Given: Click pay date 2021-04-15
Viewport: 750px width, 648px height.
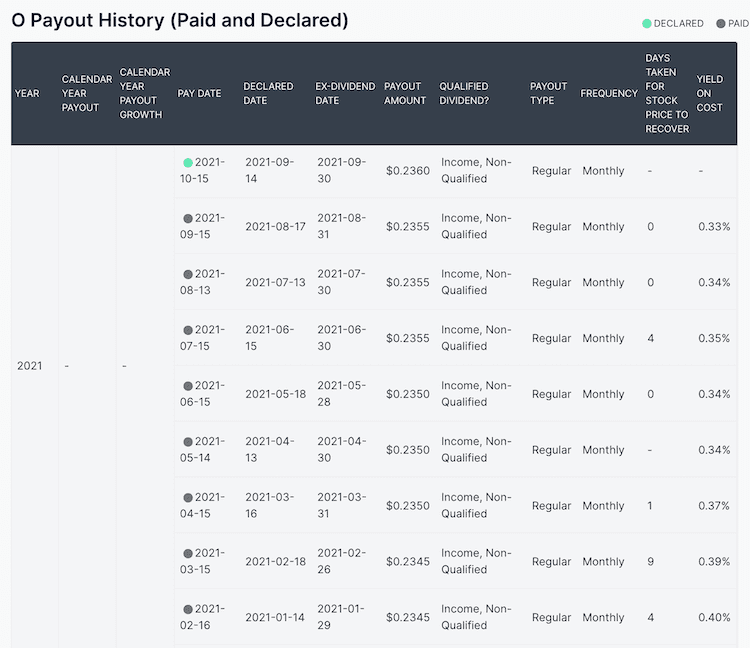Looking at the screenshot, I should coord(202,505).
